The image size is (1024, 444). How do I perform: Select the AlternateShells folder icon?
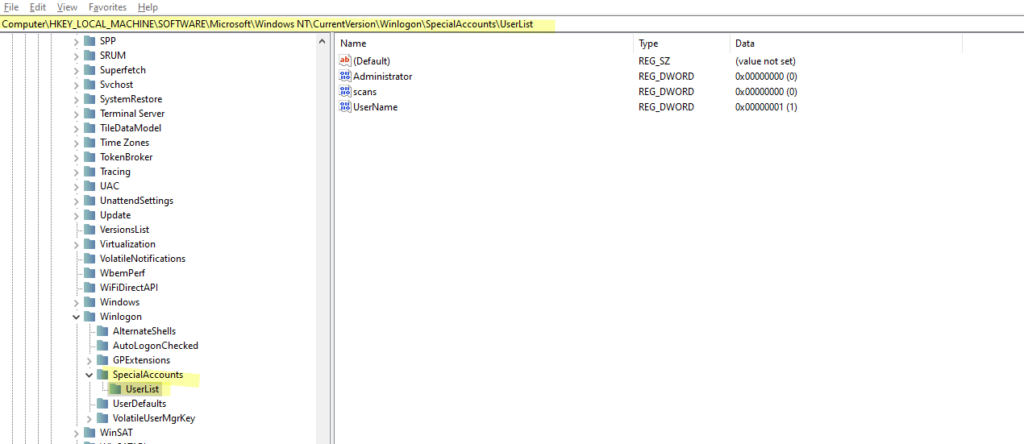click(102, 331)
